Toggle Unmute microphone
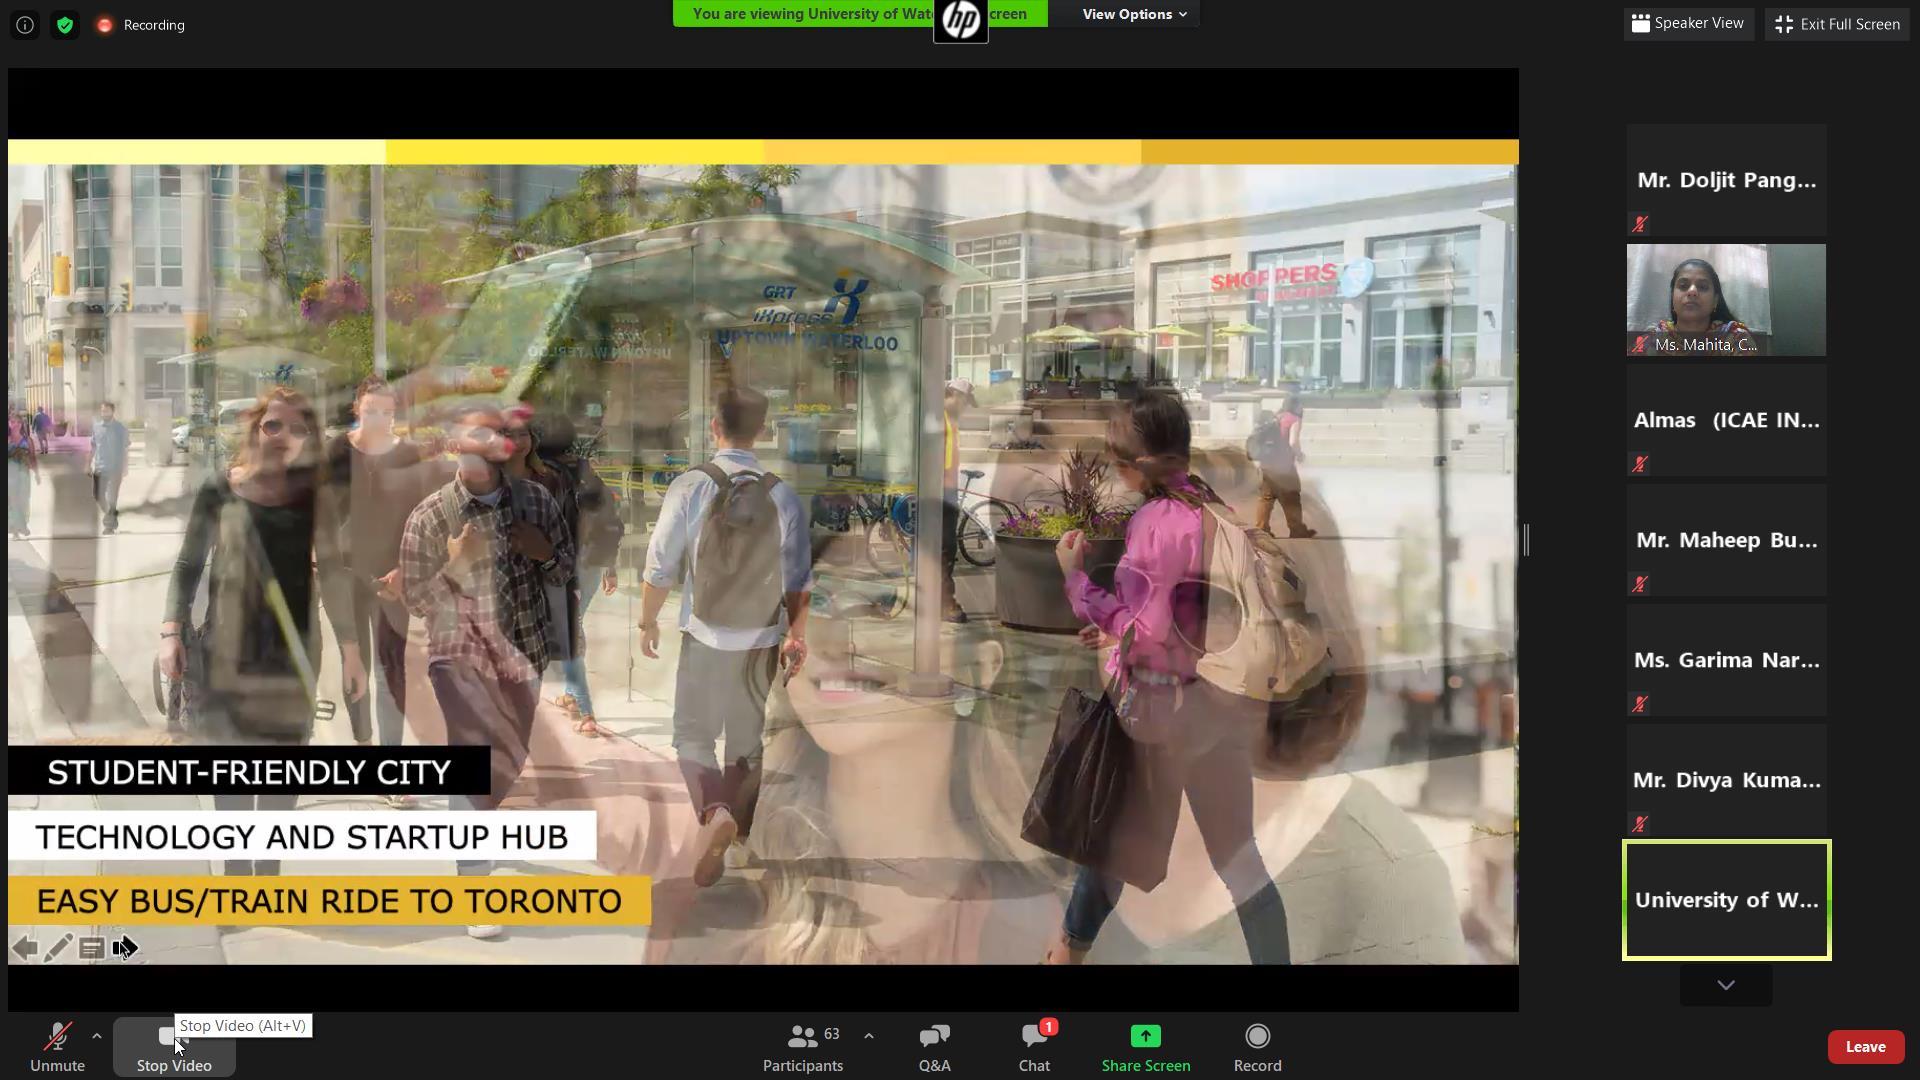Screen dimensions: 1920x1080 (x=57, y=1047)
